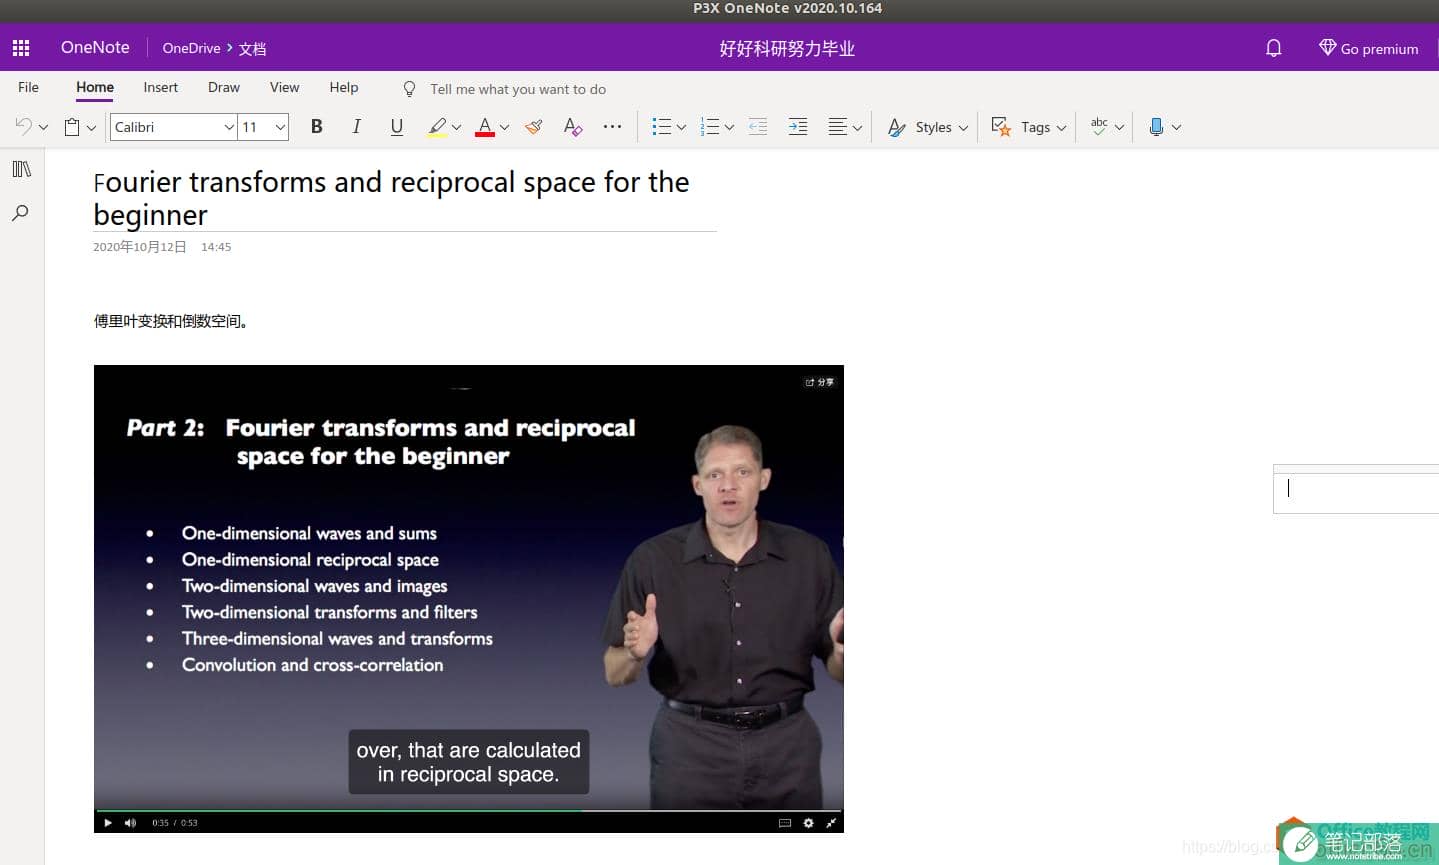This screenshot has width=1439, height=865.
Task: Click the video play button
Action: point(108,823)
